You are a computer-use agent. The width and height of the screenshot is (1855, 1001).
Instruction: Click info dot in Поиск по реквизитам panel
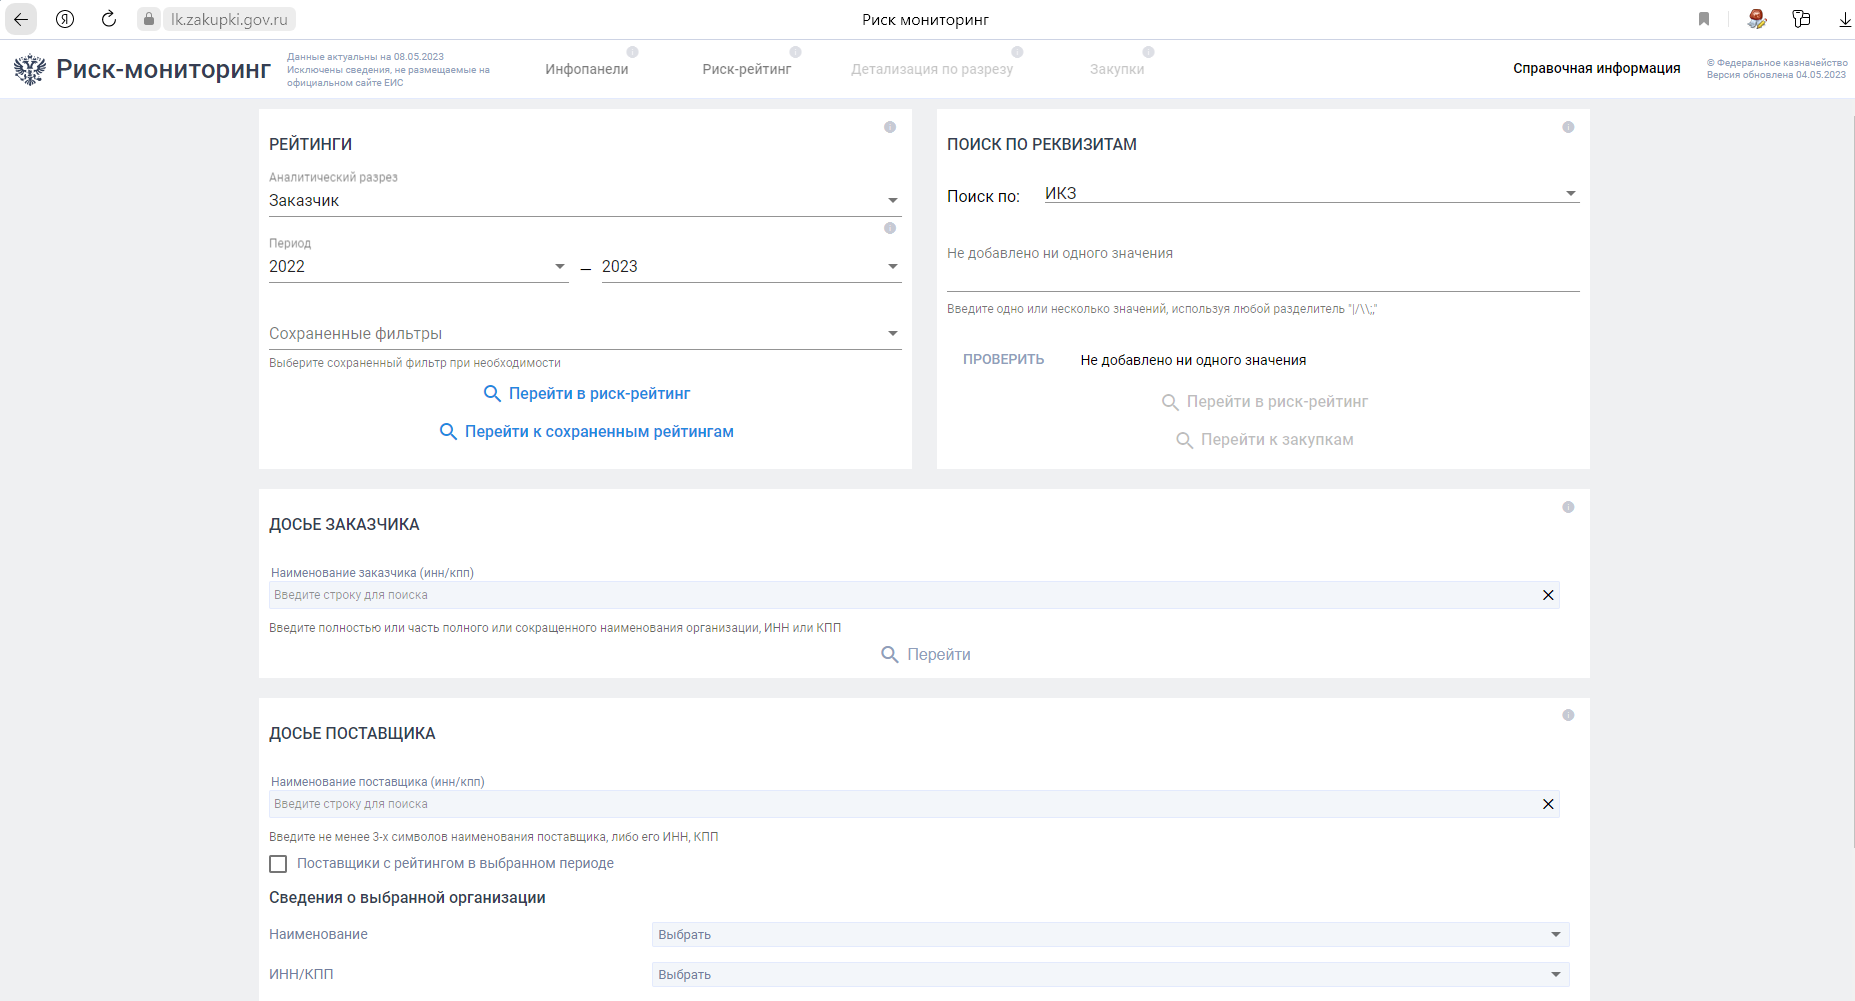coord(1568,127)
